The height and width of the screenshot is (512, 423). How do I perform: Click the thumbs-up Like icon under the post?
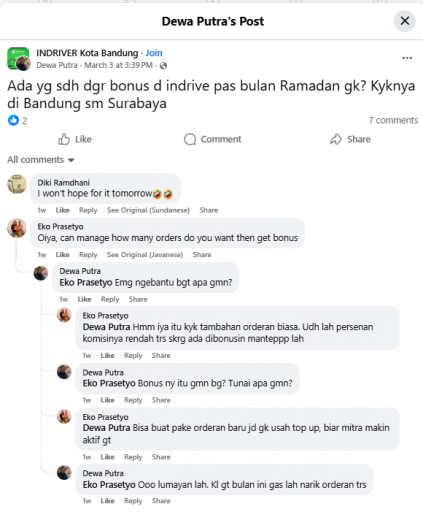(x=64, y=139)
